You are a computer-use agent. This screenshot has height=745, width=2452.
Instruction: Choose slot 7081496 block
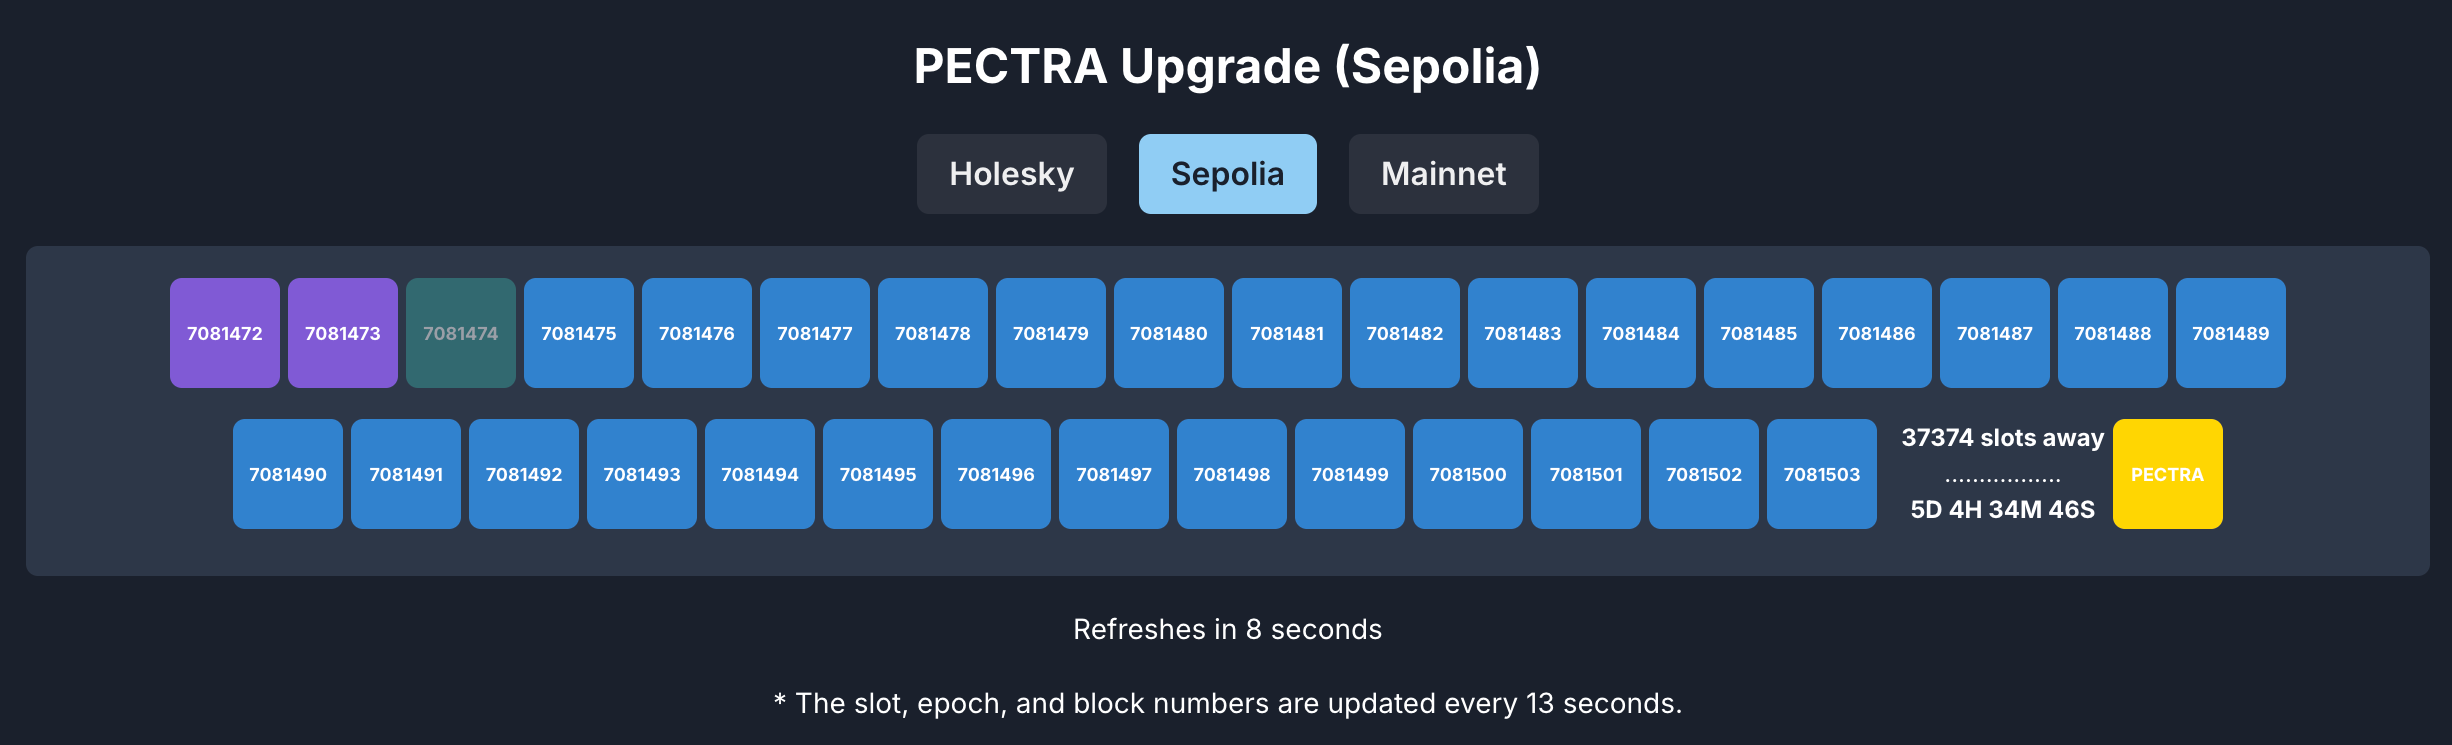click(x=996, y=474)
